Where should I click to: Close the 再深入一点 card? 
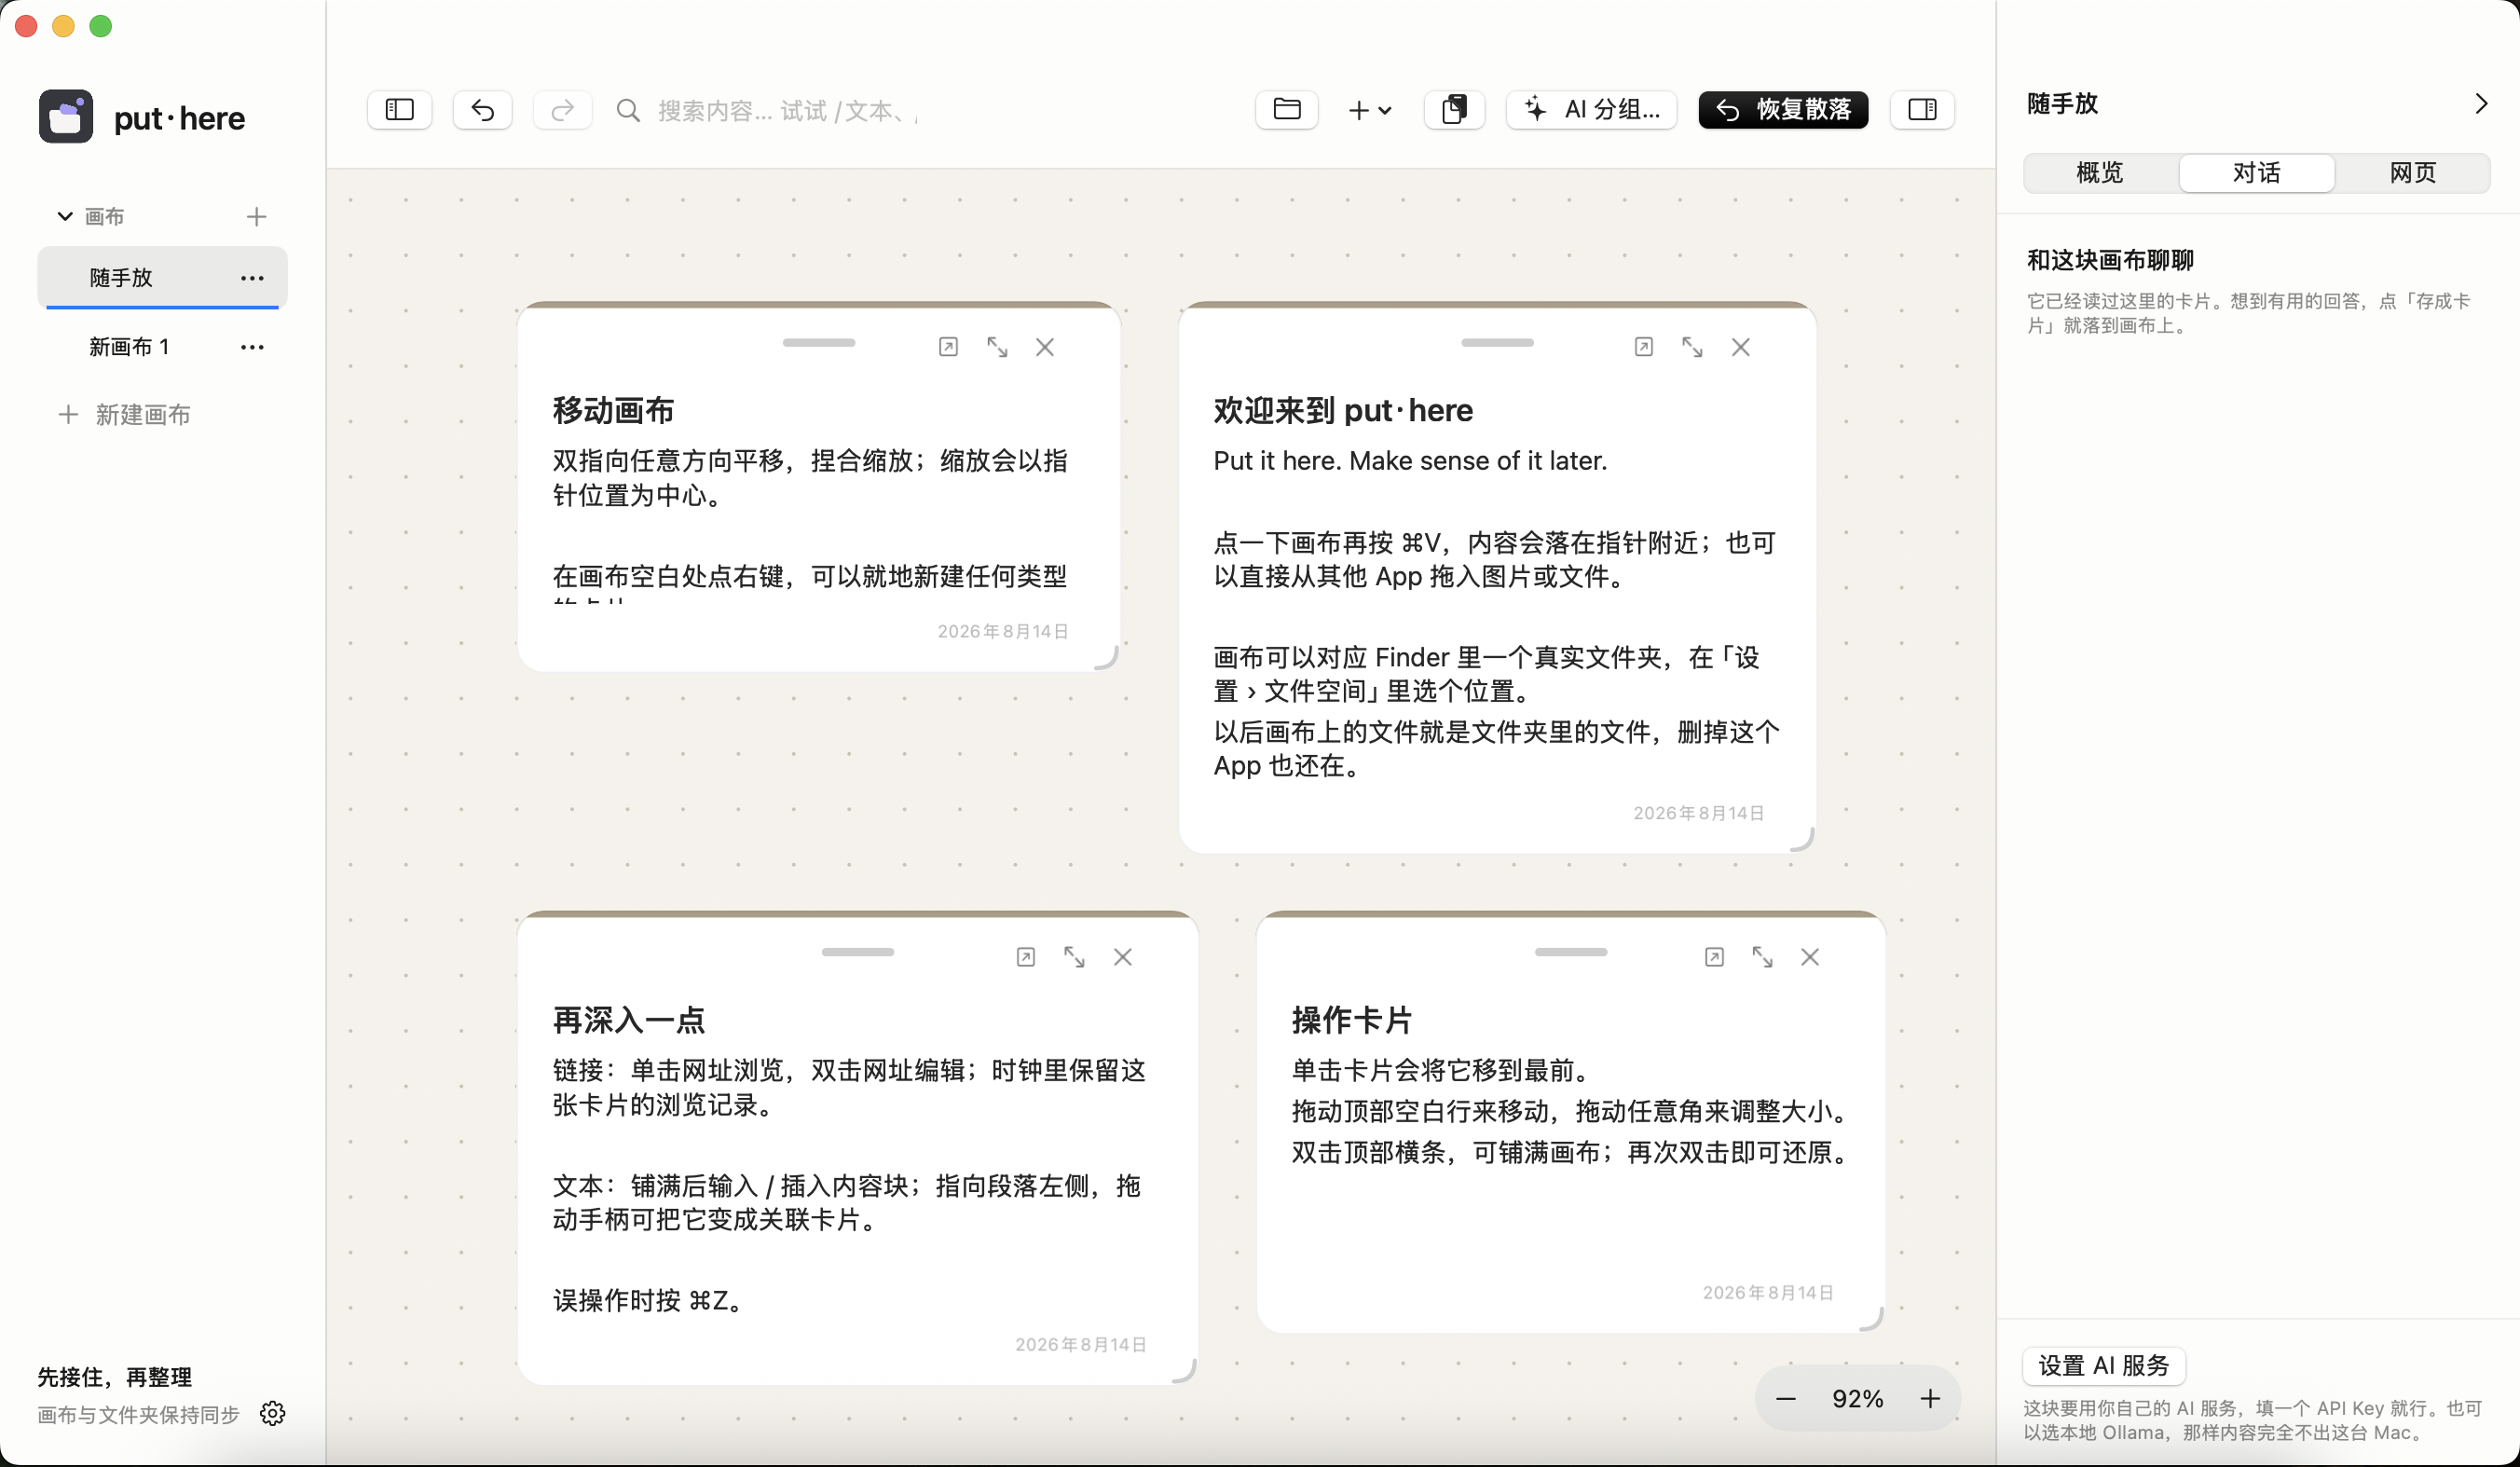(x=1123, y=957)
